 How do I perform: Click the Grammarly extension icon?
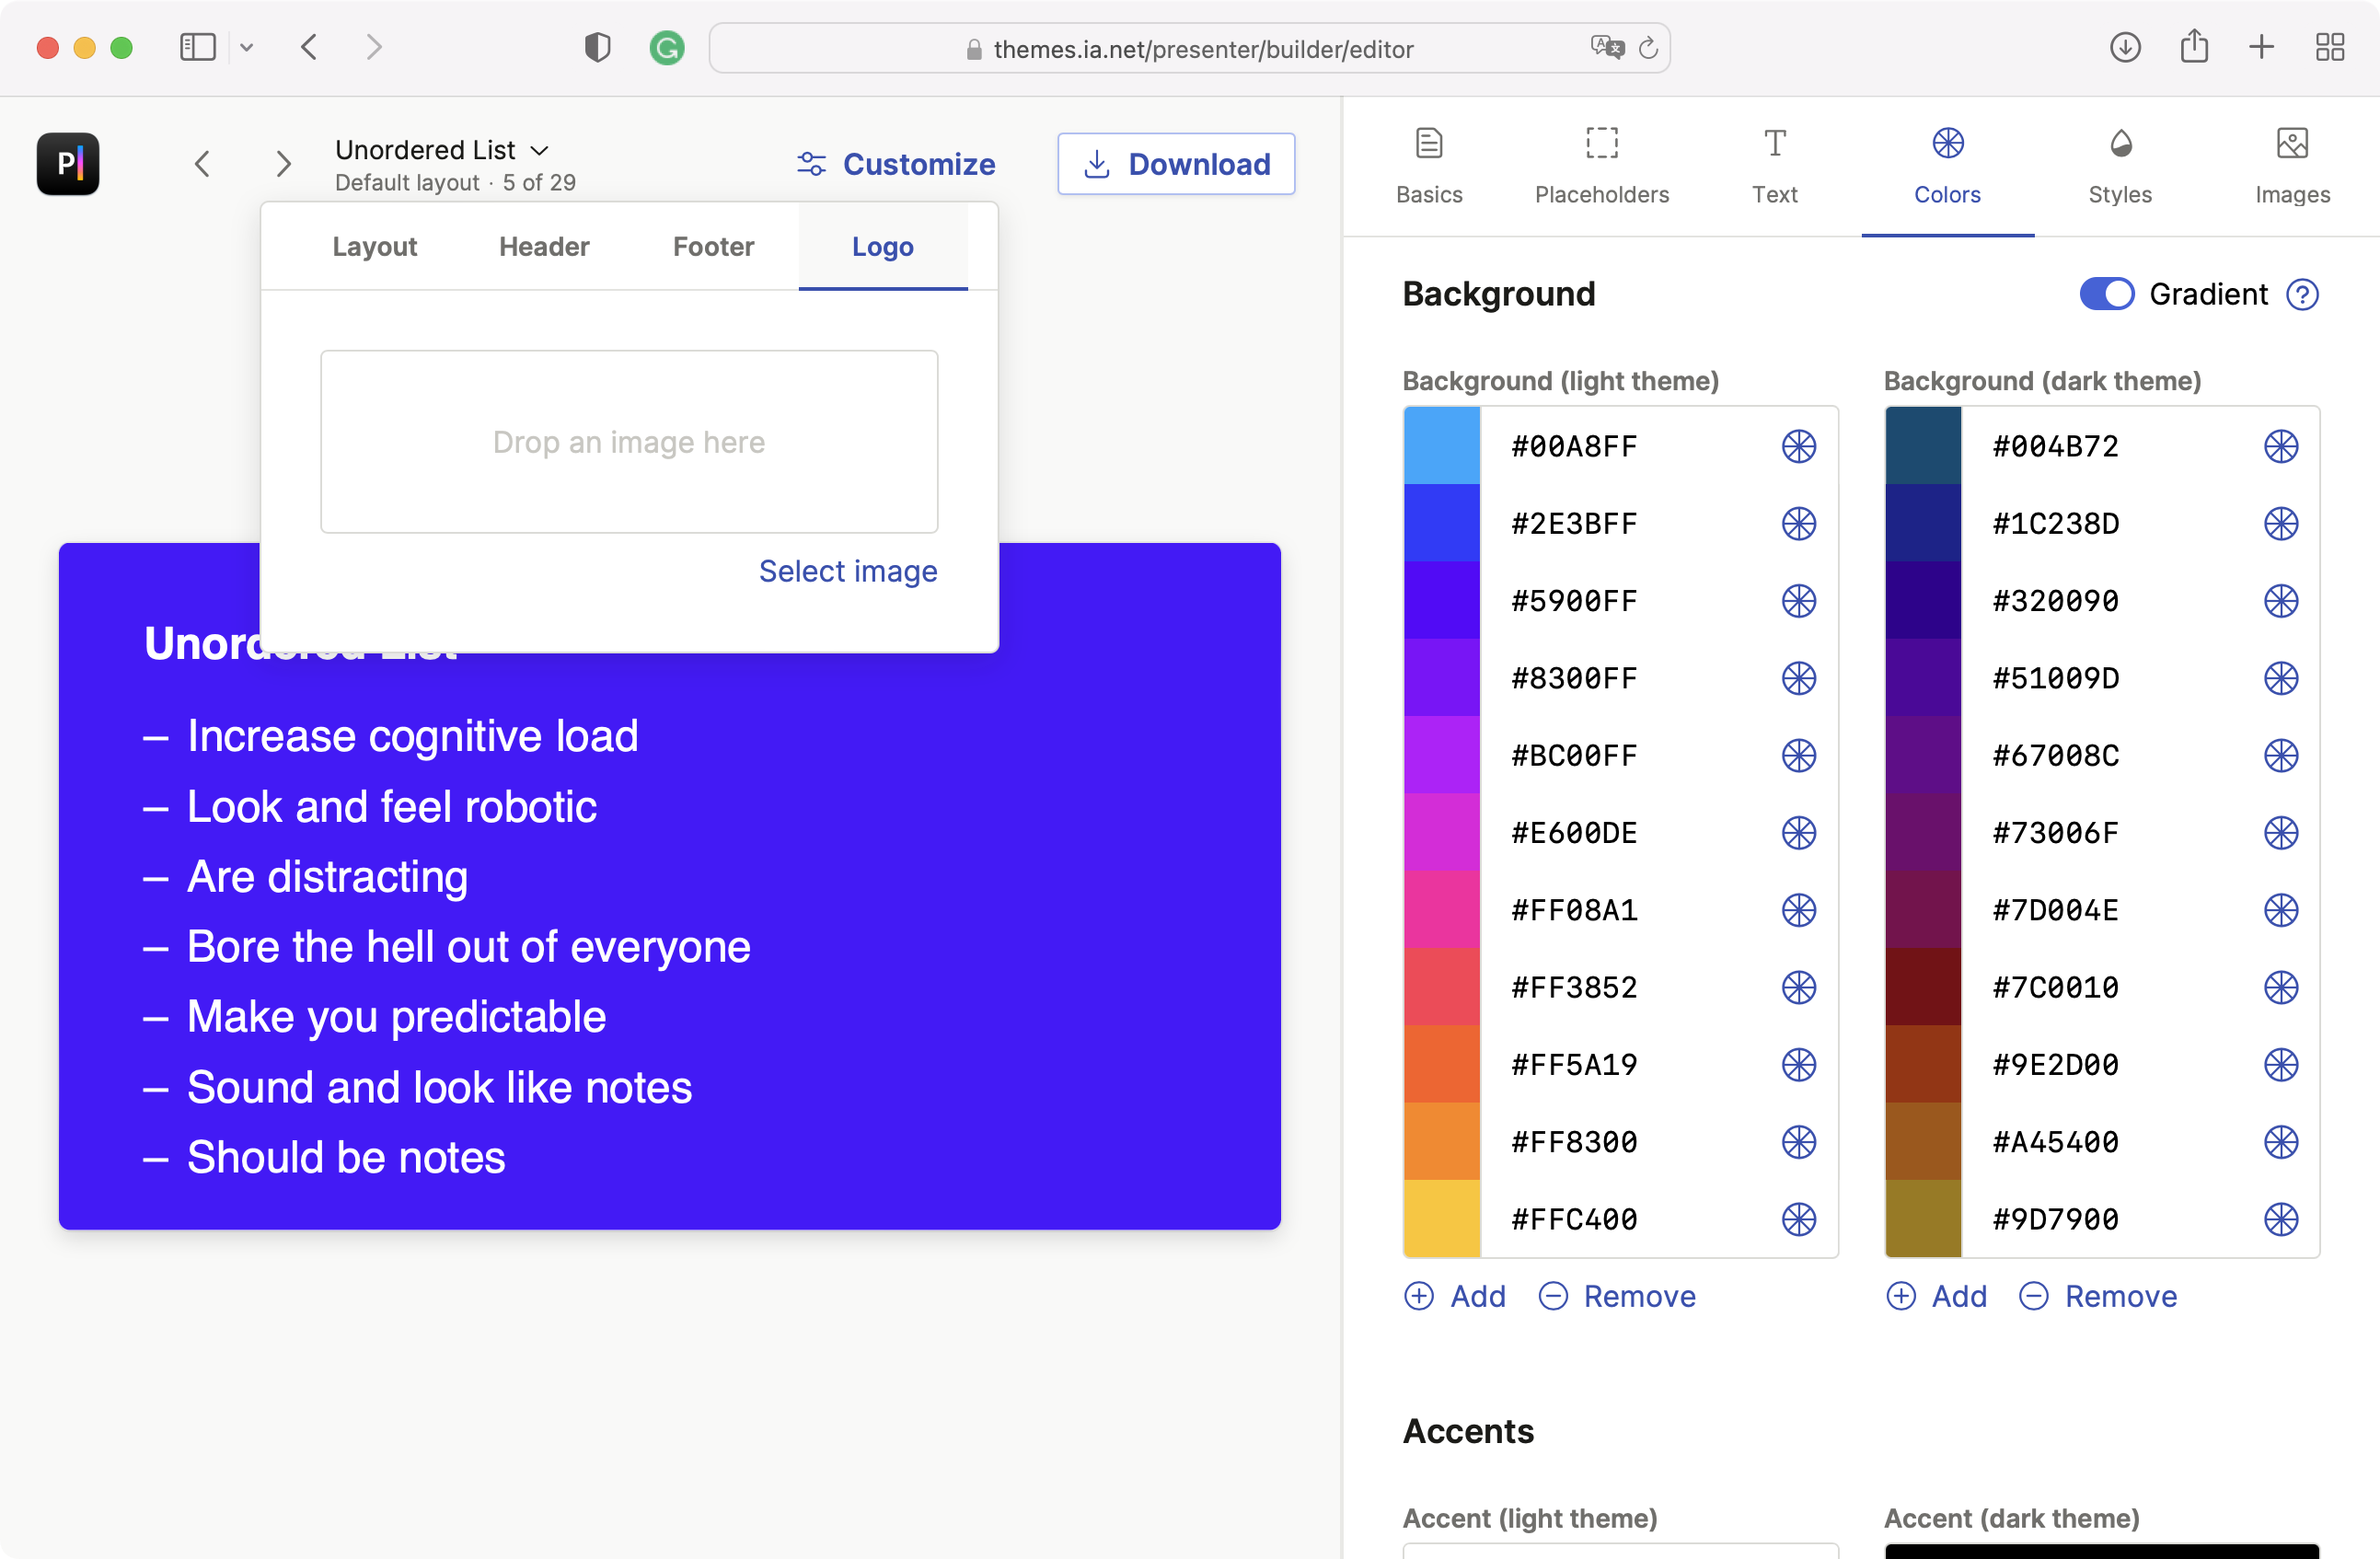tap(666, 47)
